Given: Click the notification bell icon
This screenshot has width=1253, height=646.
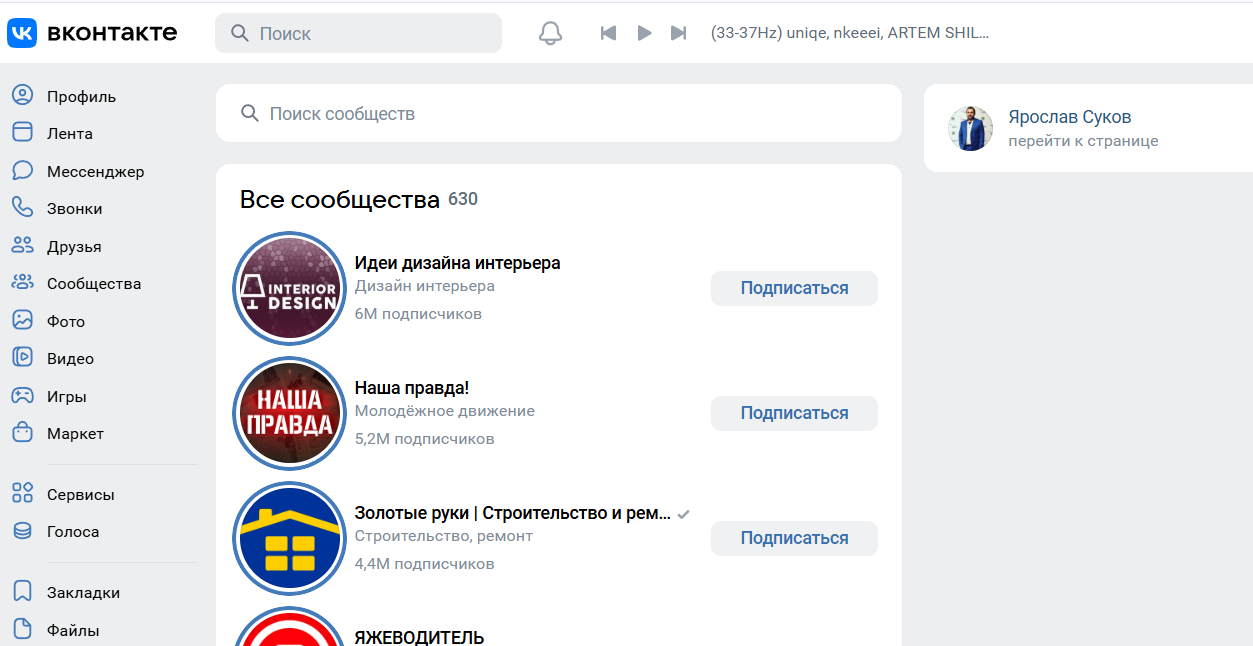Looking at the screenshot, I should [x=549, y=32].
